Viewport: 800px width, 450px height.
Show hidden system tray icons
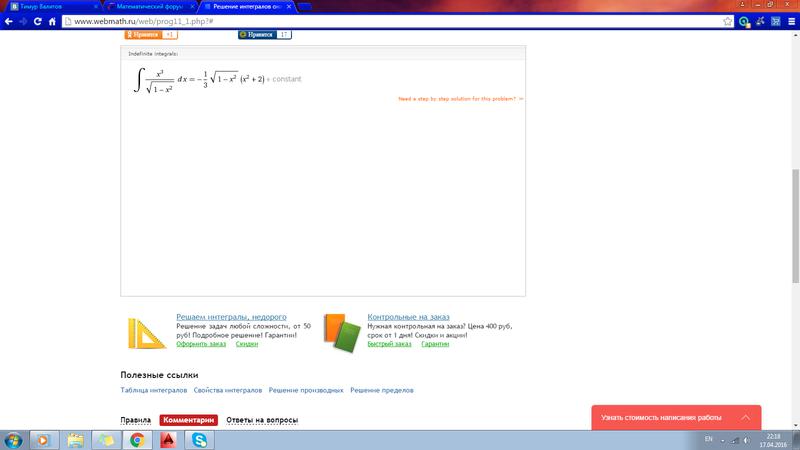pos(722,440)
